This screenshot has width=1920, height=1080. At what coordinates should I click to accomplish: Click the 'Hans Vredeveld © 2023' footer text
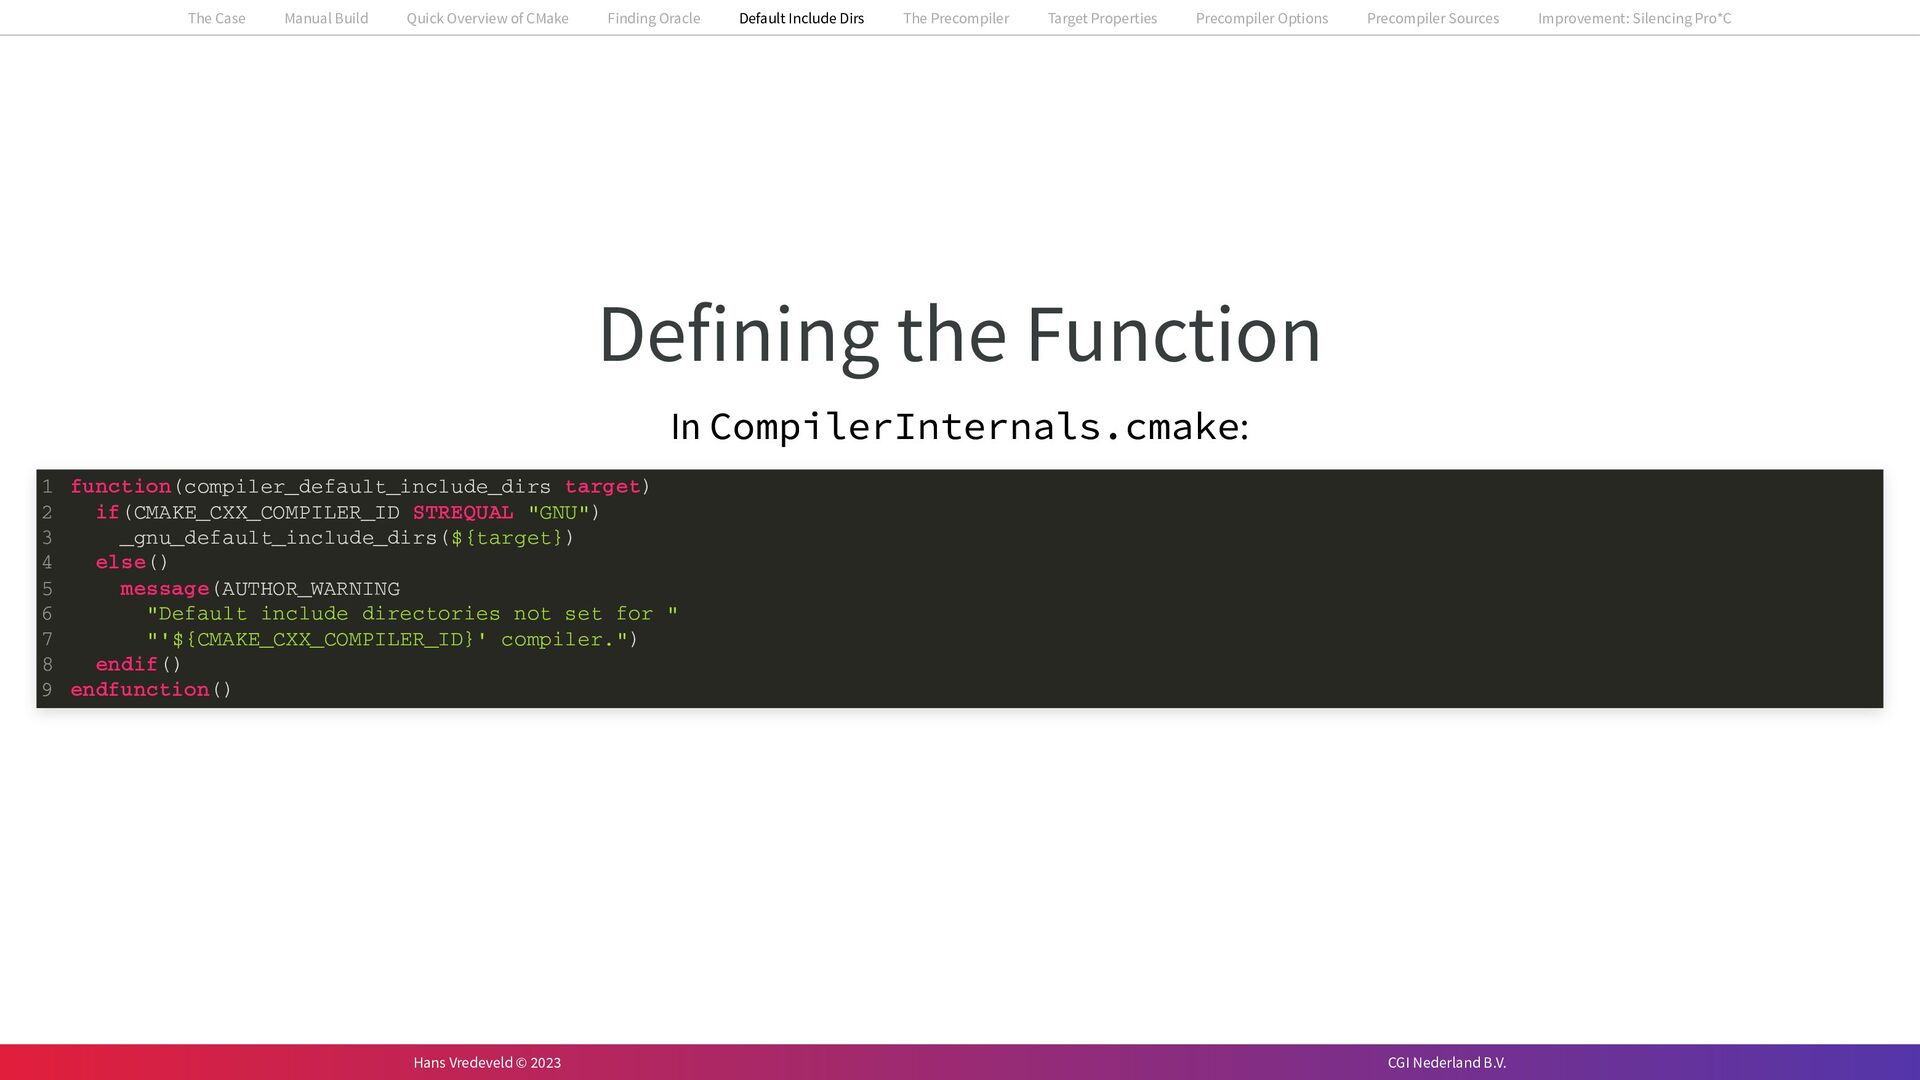pyautogui.click(x=487, y=1062)
